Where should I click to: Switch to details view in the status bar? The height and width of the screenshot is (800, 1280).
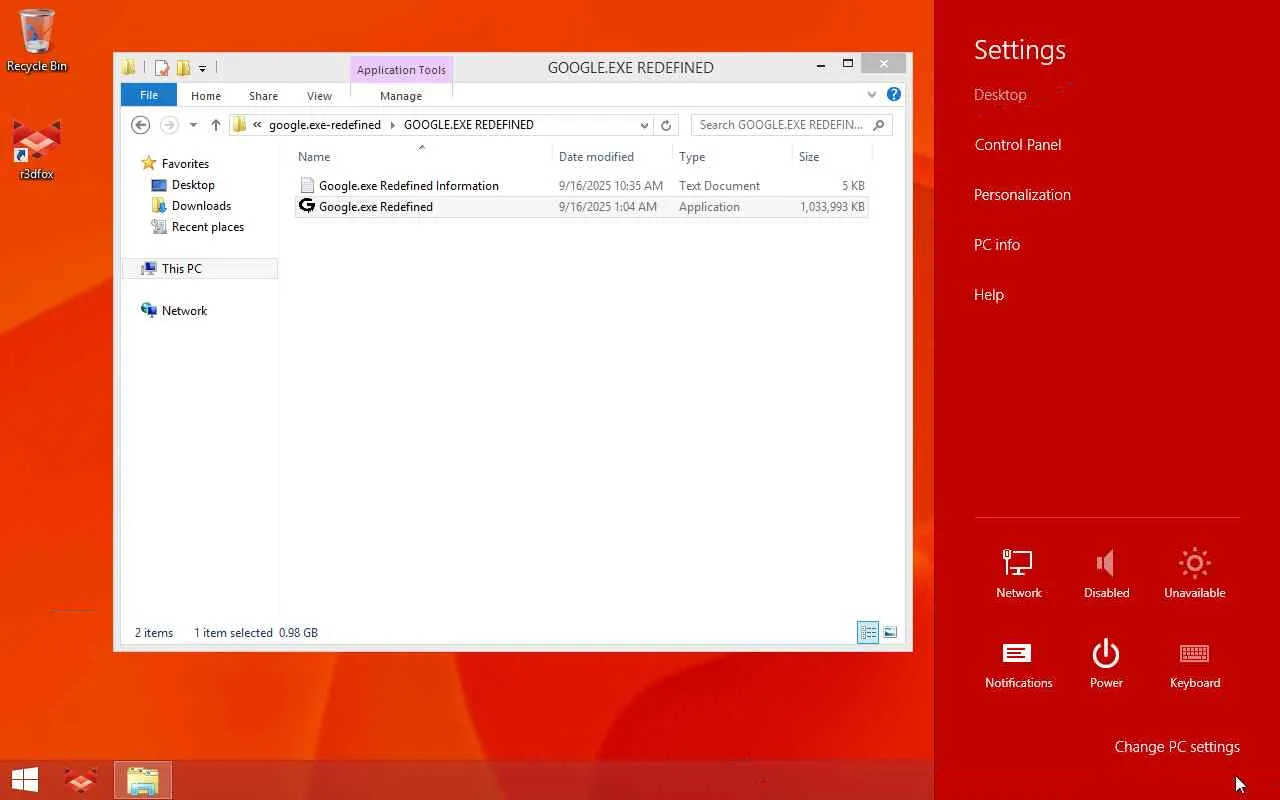[868, 632]
